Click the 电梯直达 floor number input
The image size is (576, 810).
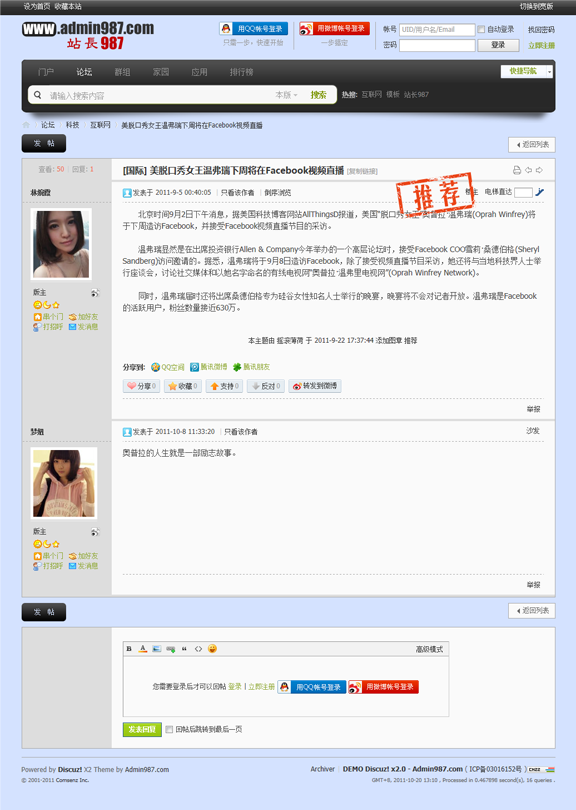coord(523,192)
